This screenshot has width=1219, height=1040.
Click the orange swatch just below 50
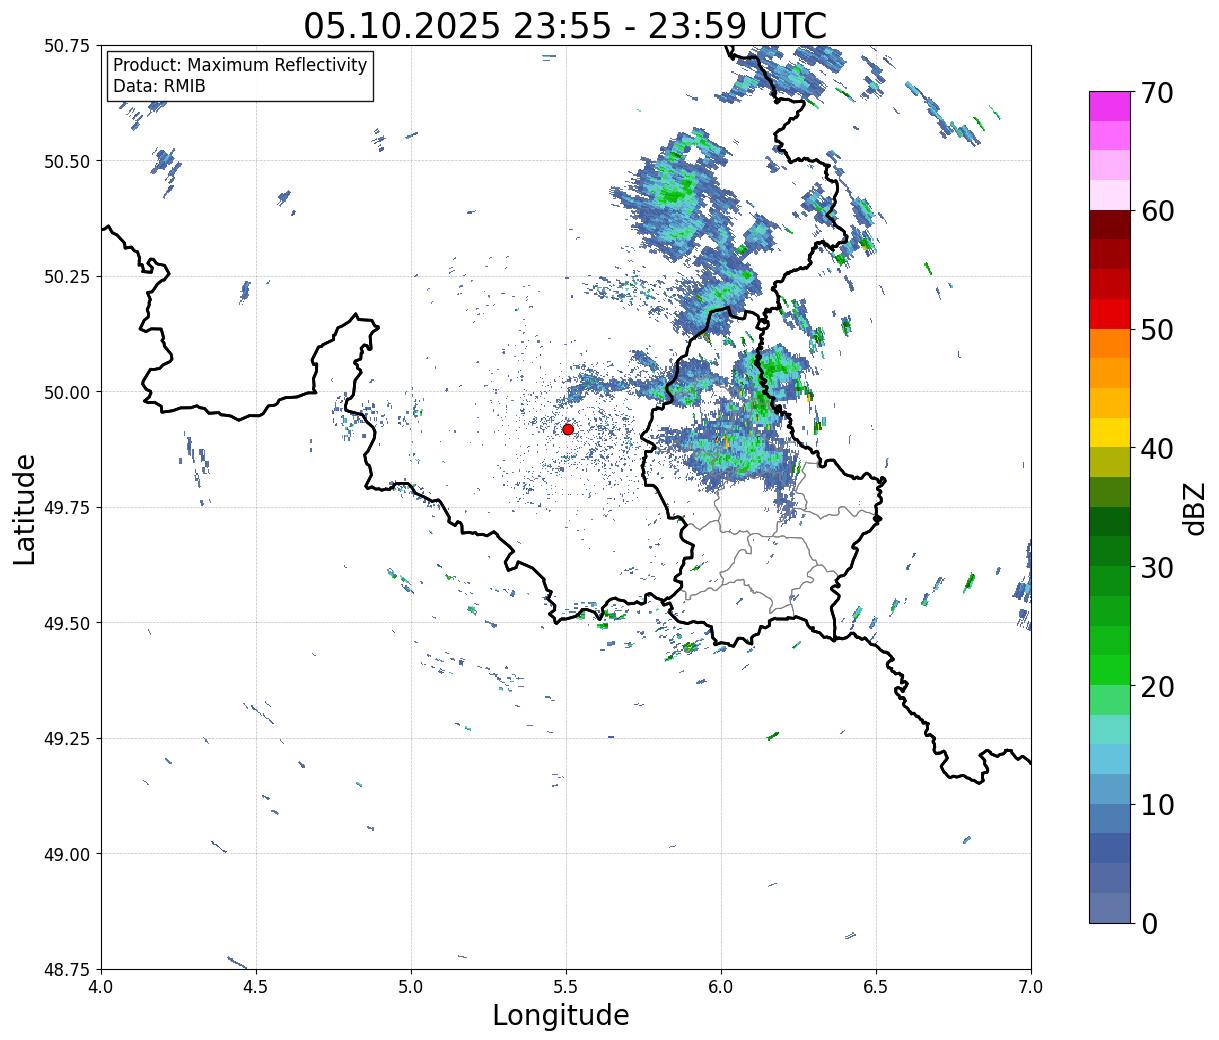click(x=1110, y=343)
